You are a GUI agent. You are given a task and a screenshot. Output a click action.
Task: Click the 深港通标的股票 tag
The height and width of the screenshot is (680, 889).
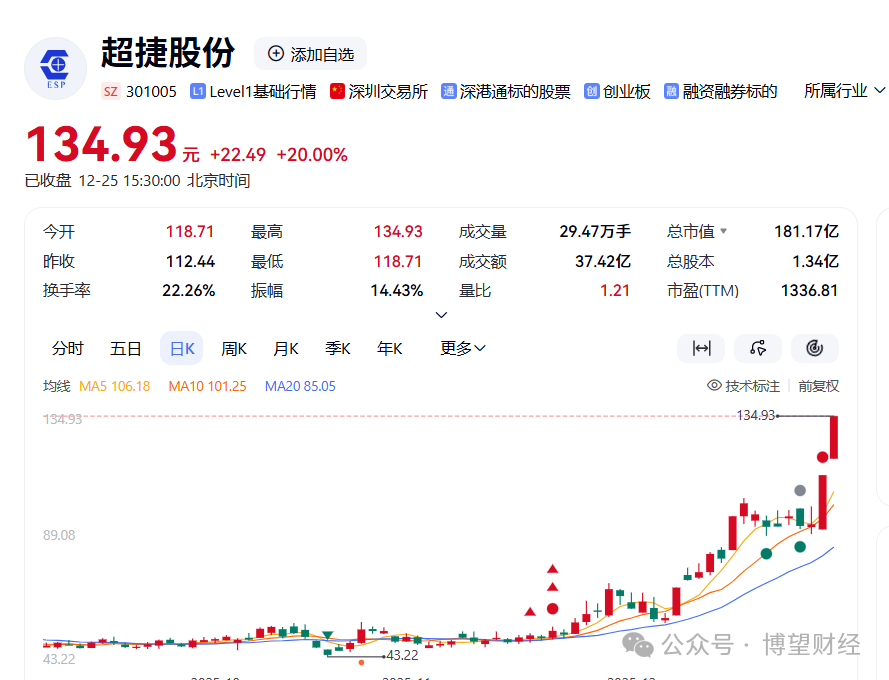coord(505,91)
